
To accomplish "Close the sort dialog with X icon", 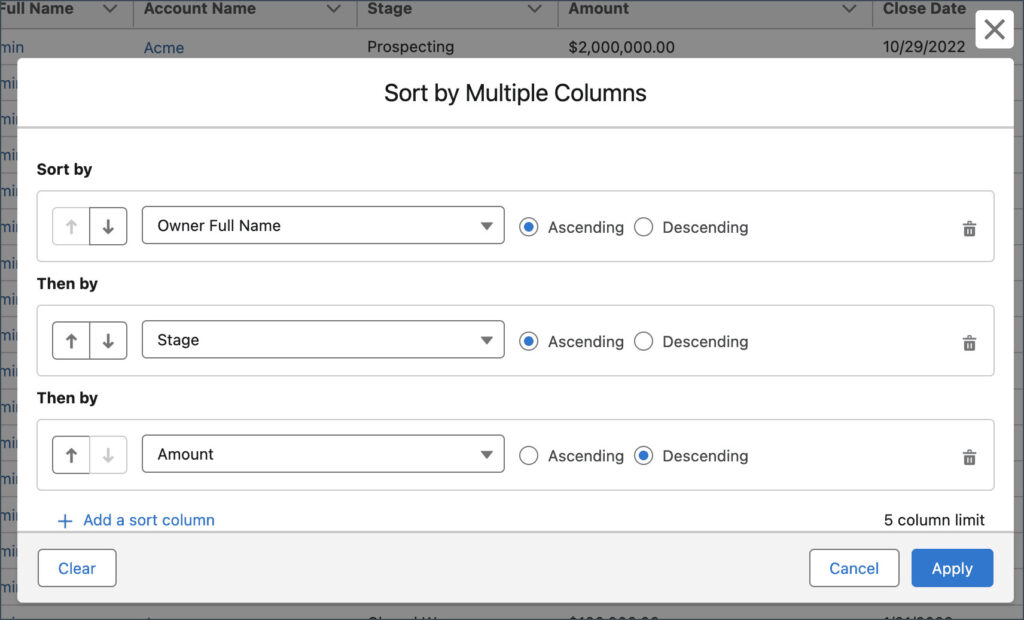I will pos(994,30).
